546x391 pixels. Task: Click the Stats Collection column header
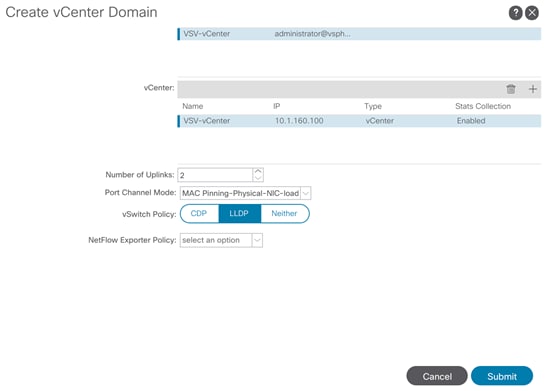click(483, 106)
